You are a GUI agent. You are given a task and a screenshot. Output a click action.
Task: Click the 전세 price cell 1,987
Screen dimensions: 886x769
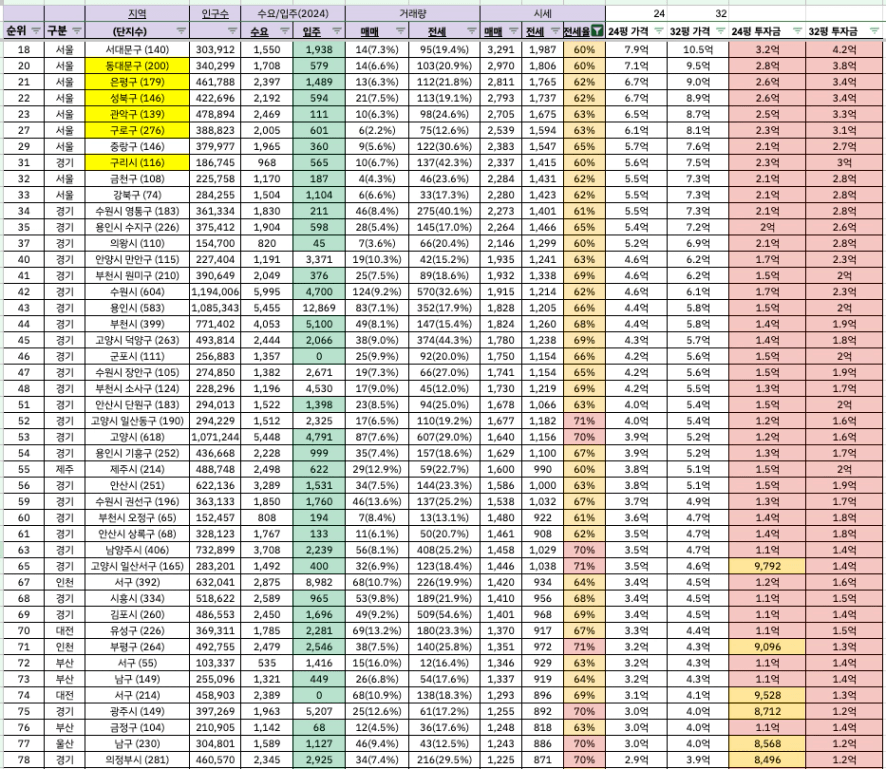[542, 50]
